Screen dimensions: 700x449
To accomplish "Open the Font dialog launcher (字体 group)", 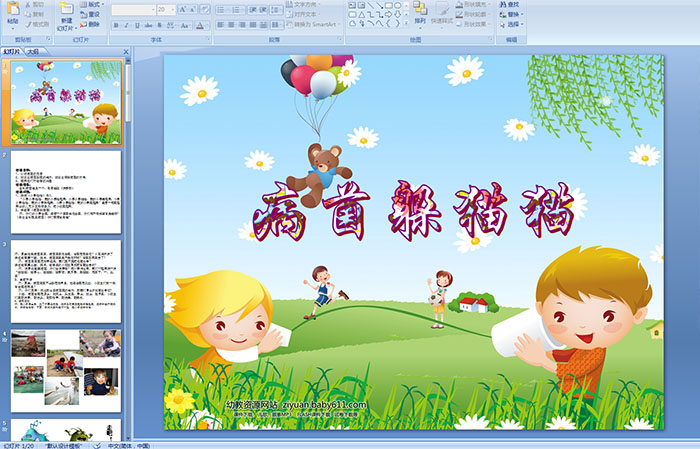I will click(208, 39).
